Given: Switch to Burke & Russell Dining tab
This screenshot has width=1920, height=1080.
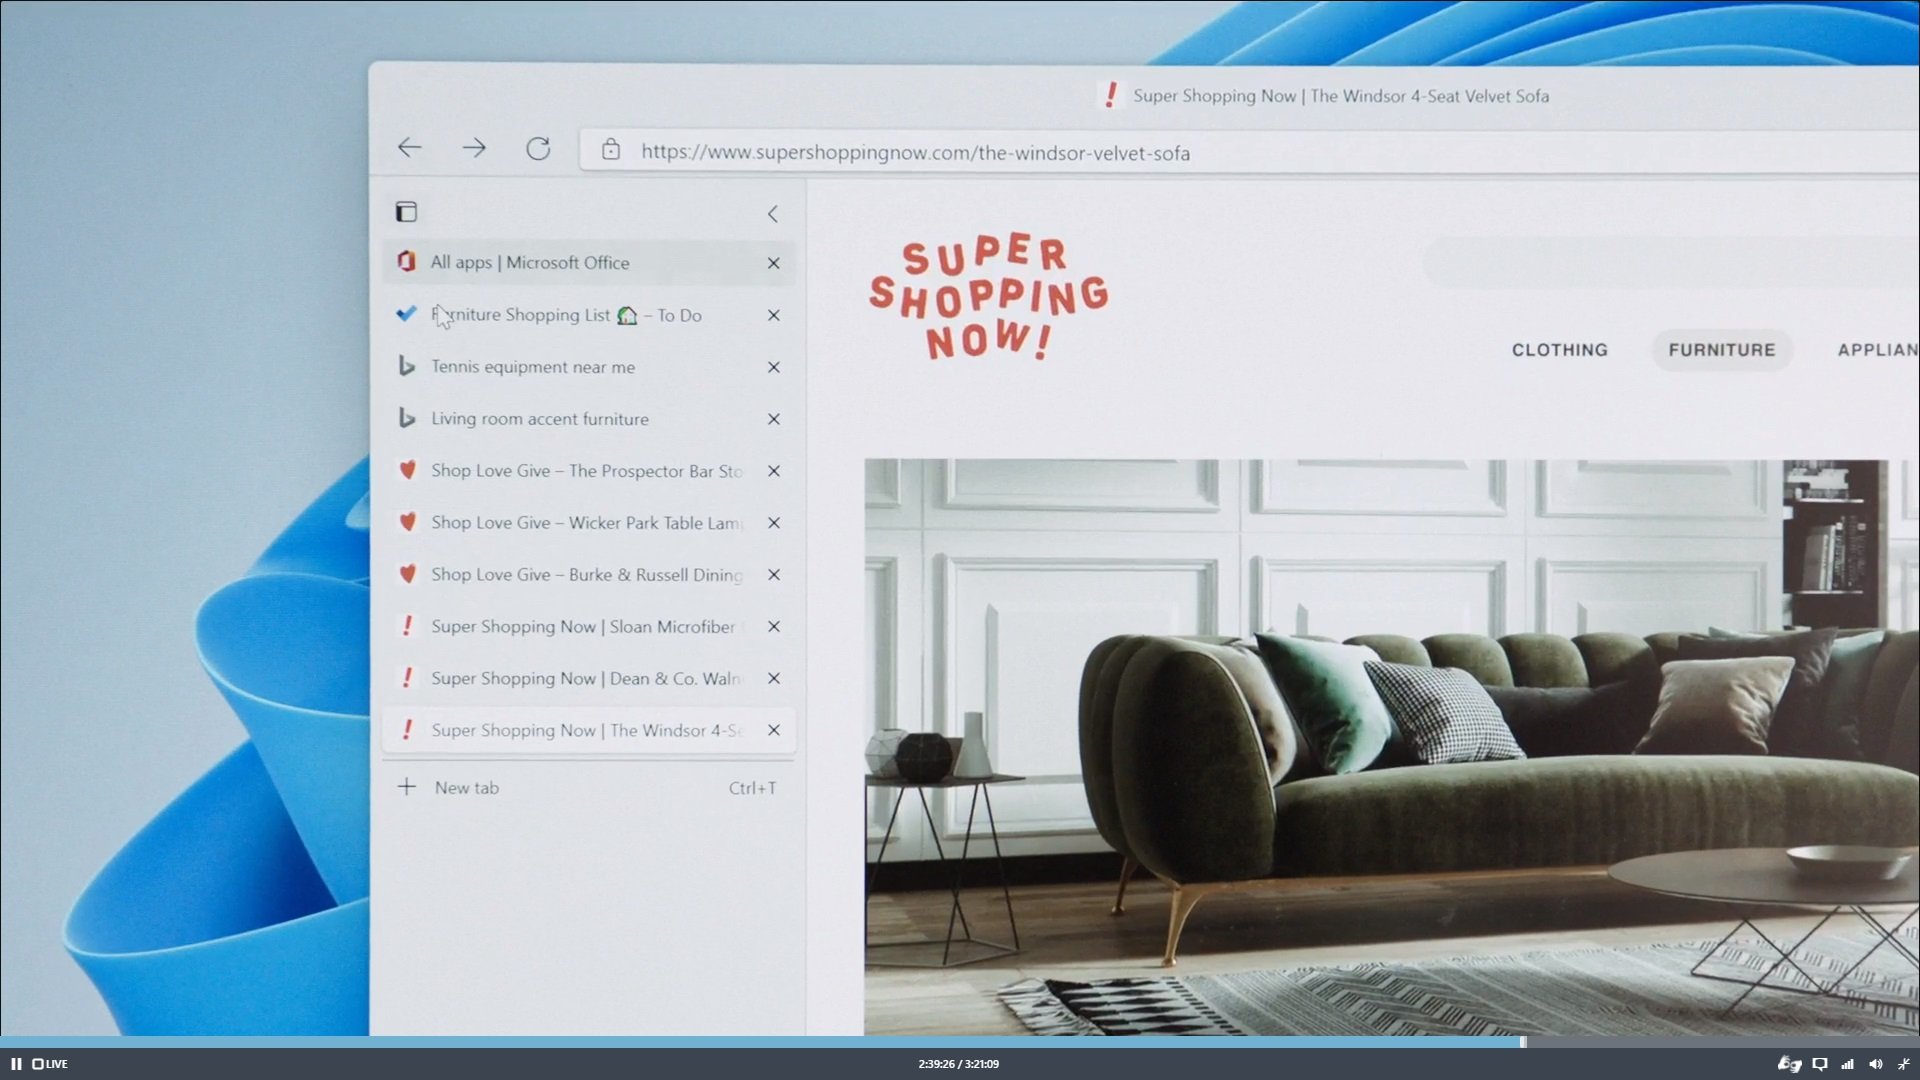Looking at the screenshot, I should (589, 575).
